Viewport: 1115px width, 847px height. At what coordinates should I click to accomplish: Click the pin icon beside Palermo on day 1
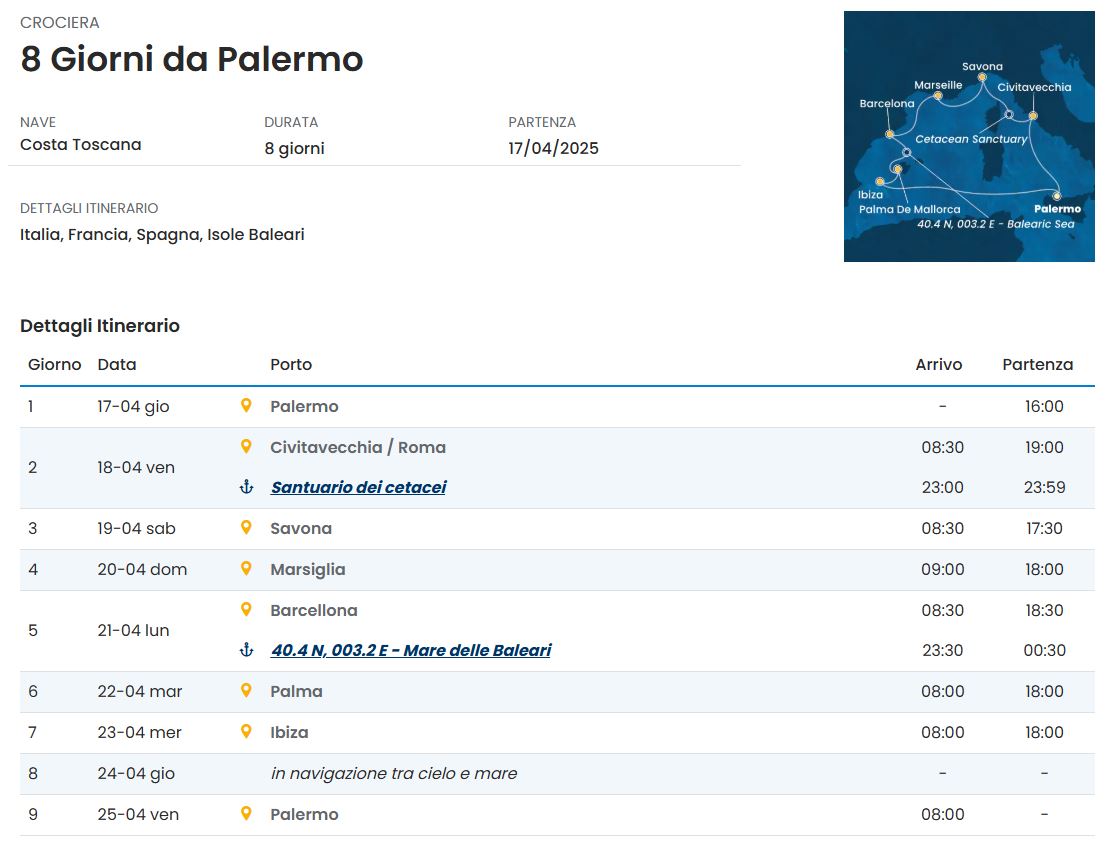(x=246, y=405)
